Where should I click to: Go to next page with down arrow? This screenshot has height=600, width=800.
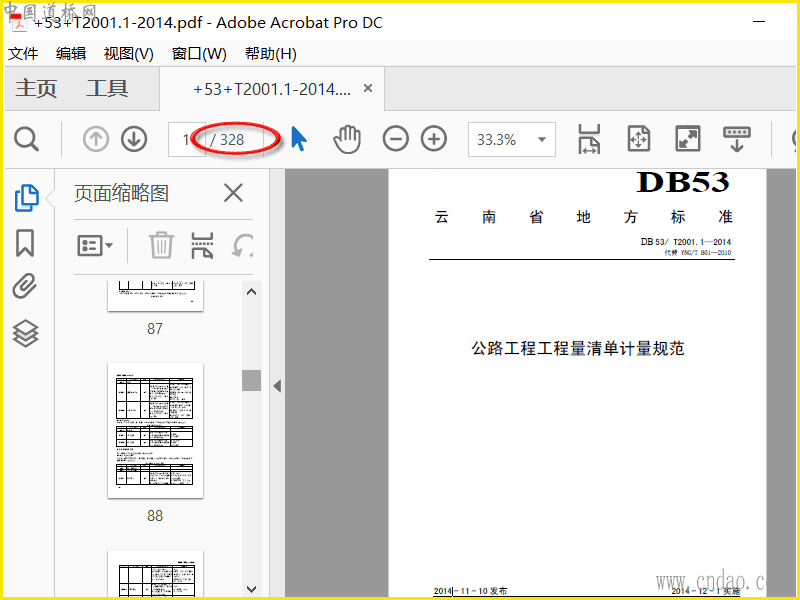pos(134,139)
